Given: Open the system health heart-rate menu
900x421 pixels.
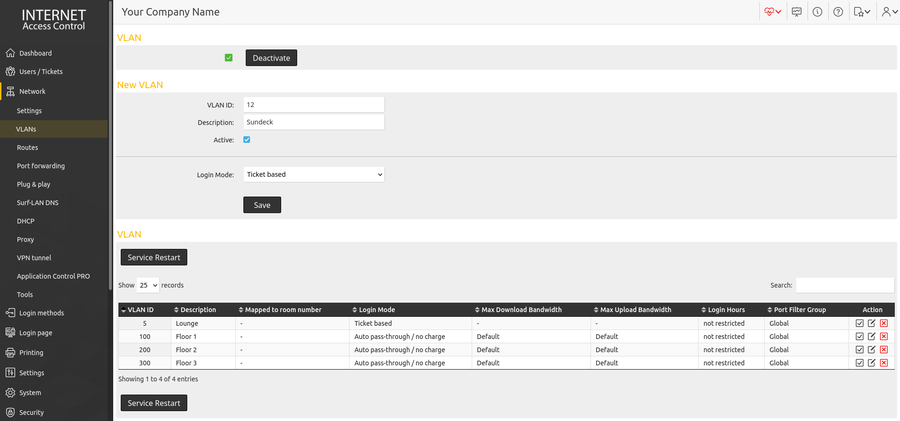Looking at the screenshot, I should [x=773, y=11].
